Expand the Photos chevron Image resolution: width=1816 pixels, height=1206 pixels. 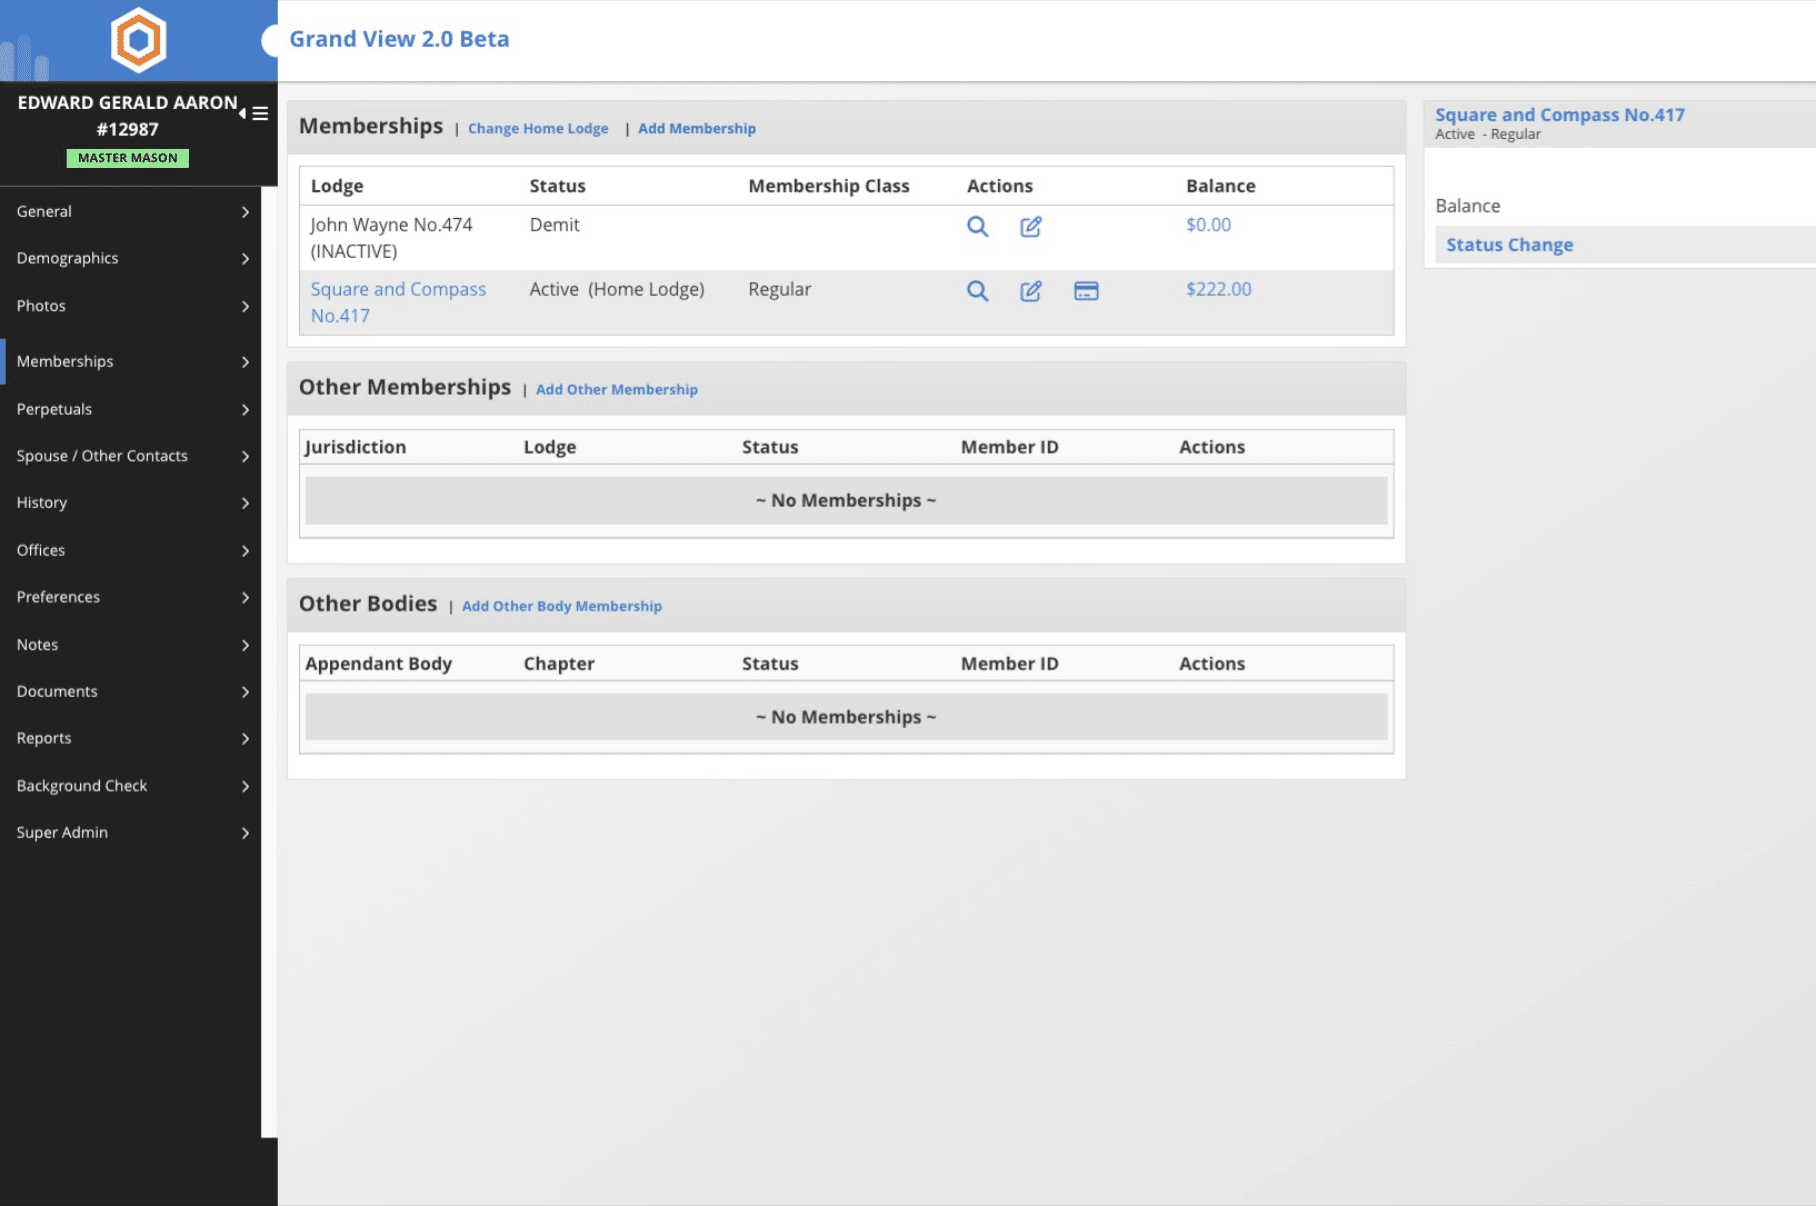(245, 306)
